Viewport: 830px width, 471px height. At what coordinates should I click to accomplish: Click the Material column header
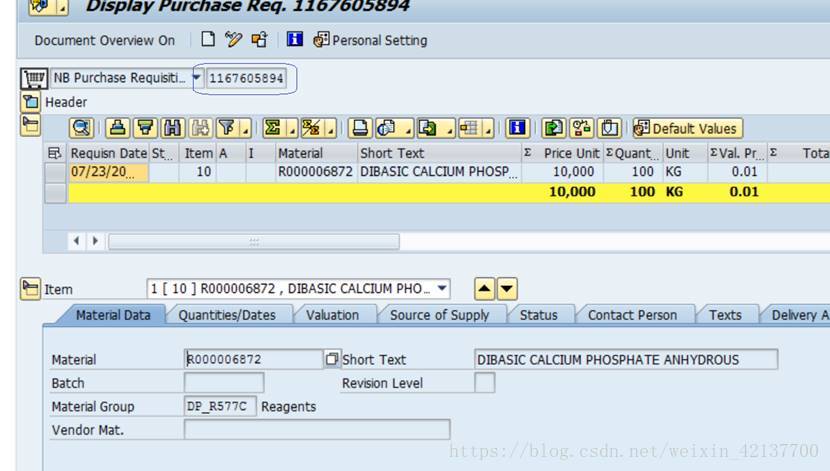click(316, 153)
